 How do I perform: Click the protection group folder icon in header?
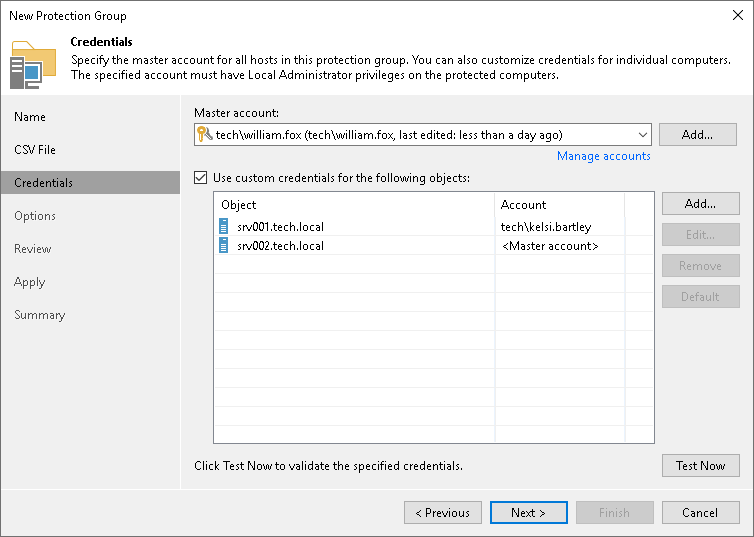pos(33,65)
